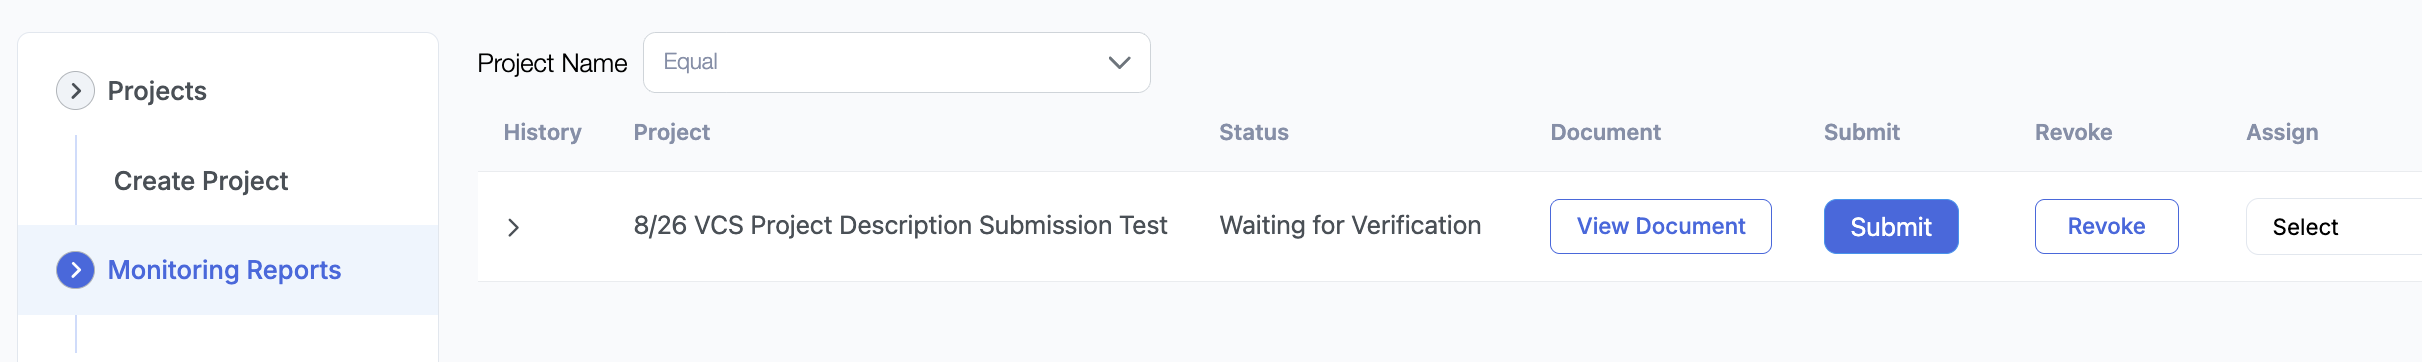Go to Create Project
This screenshot has width=2422, height=362.
coord(201,181)
